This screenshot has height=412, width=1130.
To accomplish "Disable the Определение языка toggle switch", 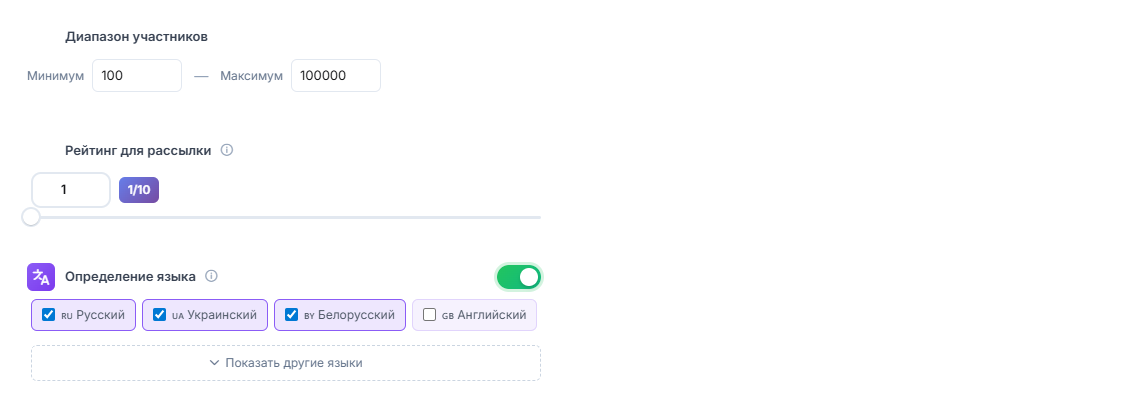I will tap(518, 277).
